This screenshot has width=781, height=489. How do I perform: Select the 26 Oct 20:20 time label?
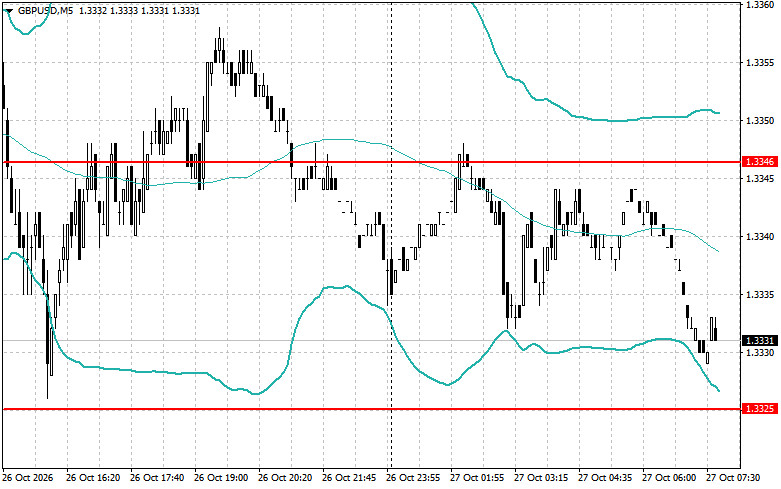coord(285,478)
